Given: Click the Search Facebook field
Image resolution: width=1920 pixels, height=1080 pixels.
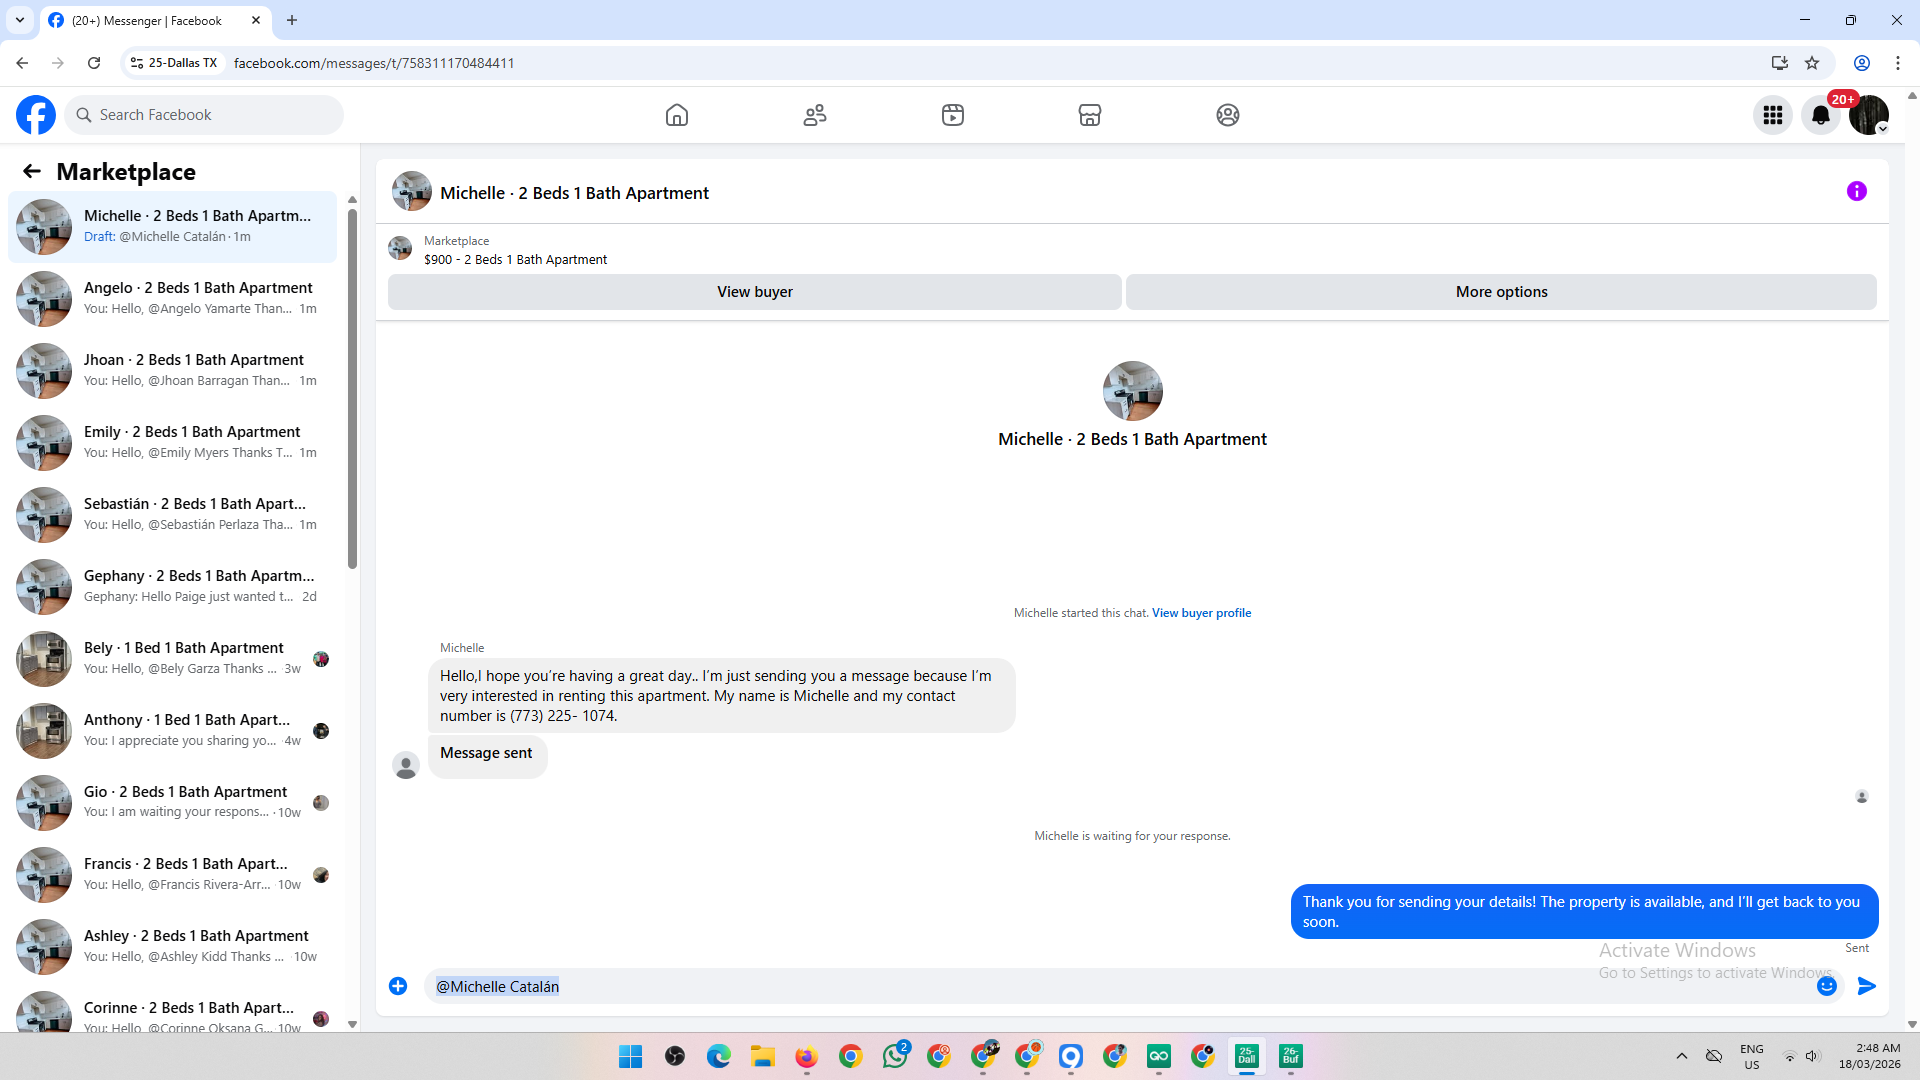Looking at the screenshot, I should point(204,115).
